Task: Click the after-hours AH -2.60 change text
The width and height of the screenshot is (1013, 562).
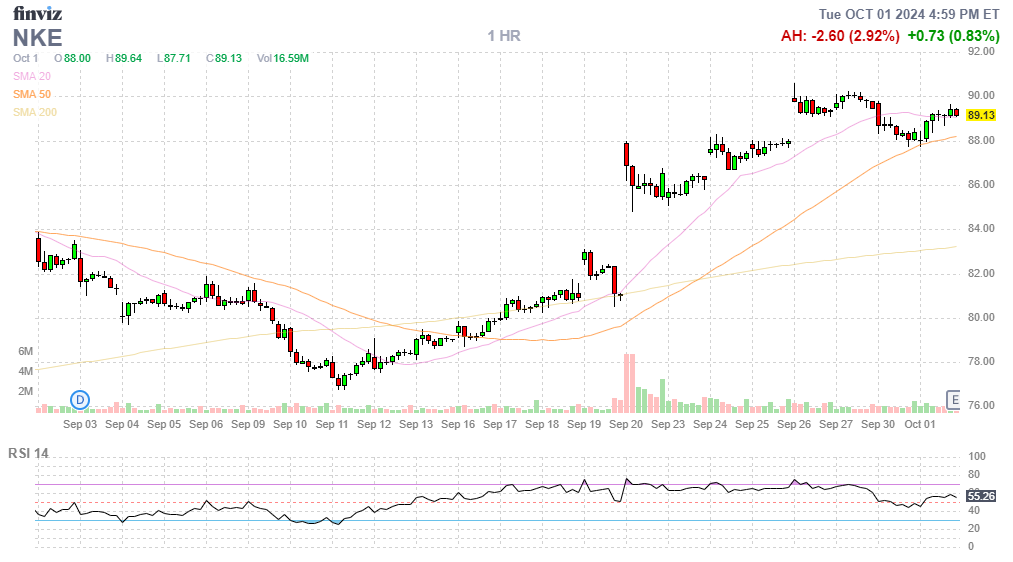Action: click(839, 36)
